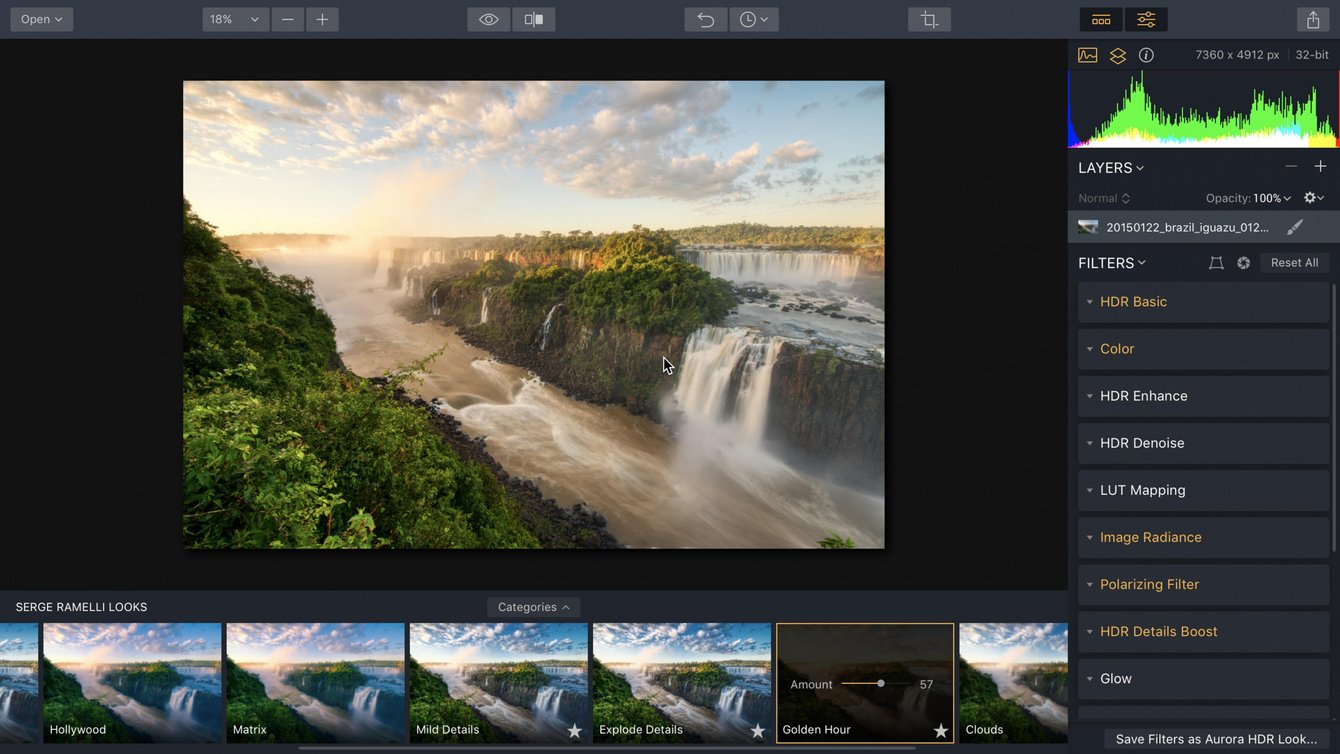
Task: Select the 20150122_brazil_iguazu layer thumbnail
Action: 1088,227
